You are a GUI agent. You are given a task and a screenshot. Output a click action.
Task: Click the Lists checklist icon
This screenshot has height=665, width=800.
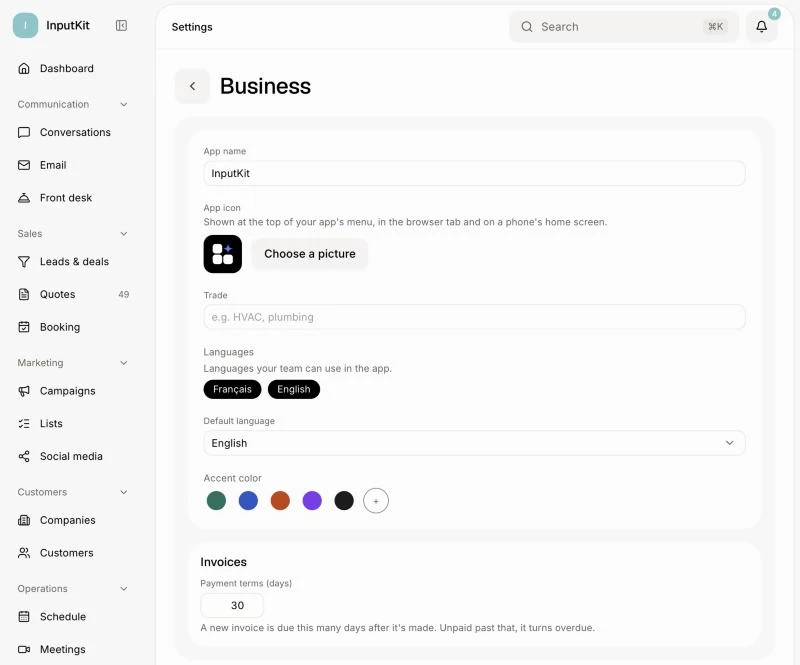pyautogui.click(x=24, y=424)
